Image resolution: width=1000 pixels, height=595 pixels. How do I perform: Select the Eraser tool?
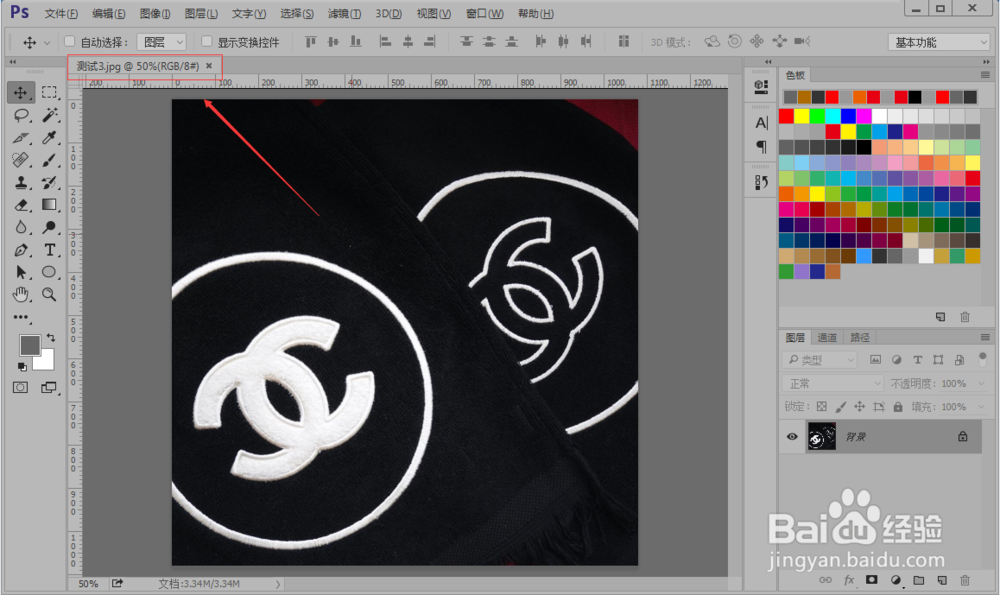[21, 205]
